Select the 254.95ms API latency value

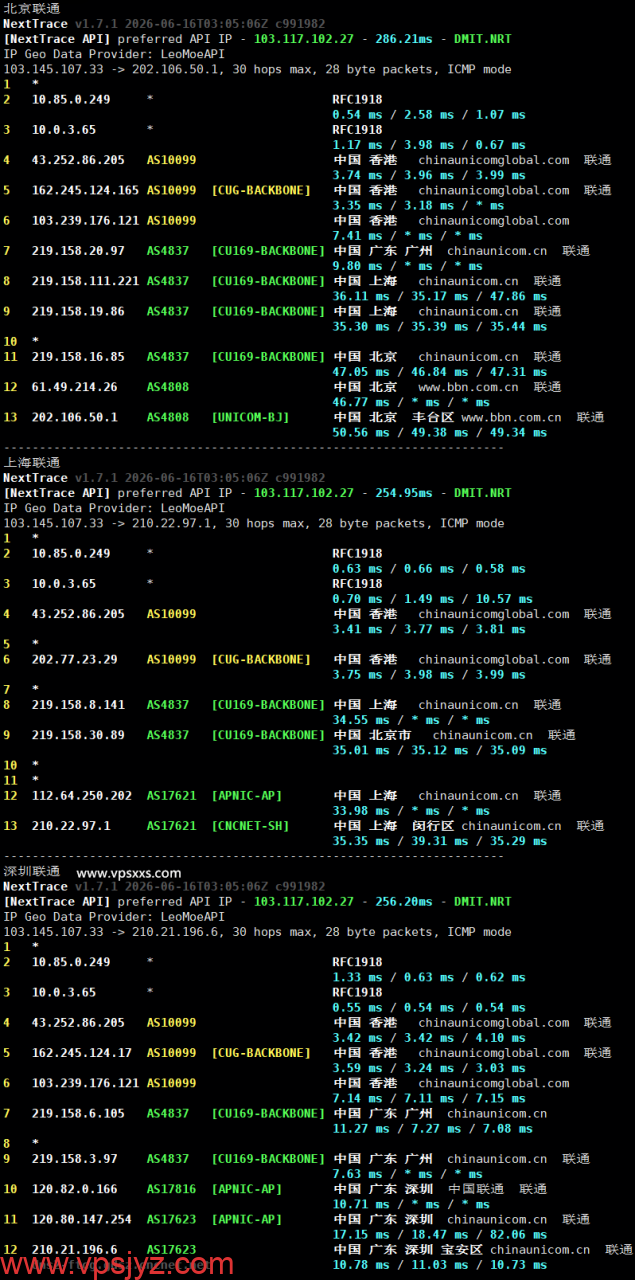pyautogui.click(x=404, y=493)
